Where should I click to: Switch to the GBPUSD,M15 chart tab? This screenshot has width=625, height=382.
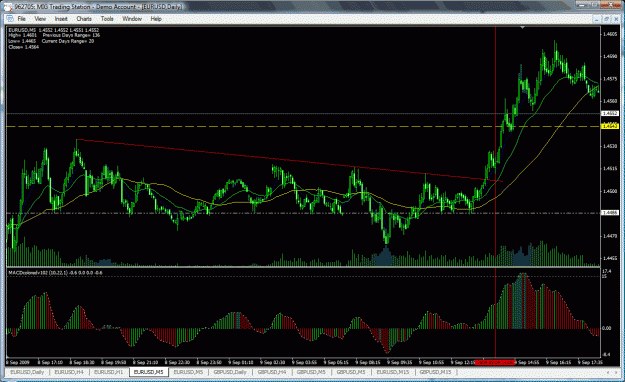tap(435, 372)
